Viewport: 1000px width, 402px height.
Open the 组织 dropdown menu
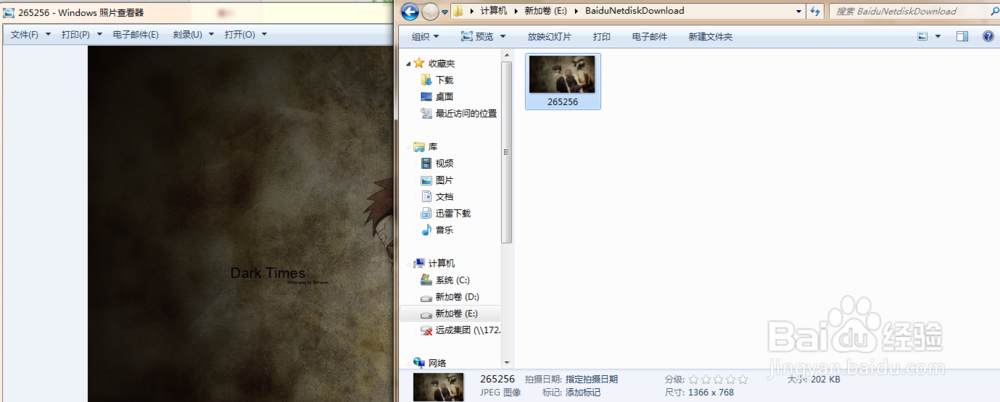click(x=425, y=37)
